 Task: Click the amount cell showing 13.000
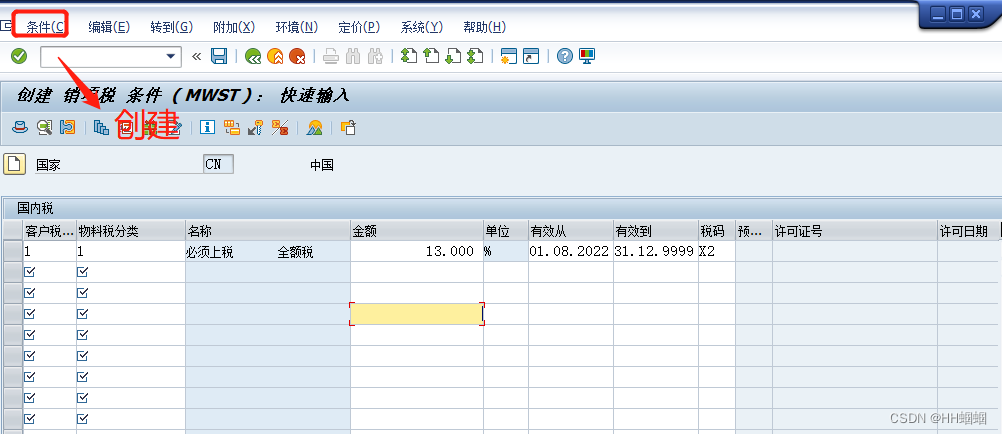click(417, 252)
